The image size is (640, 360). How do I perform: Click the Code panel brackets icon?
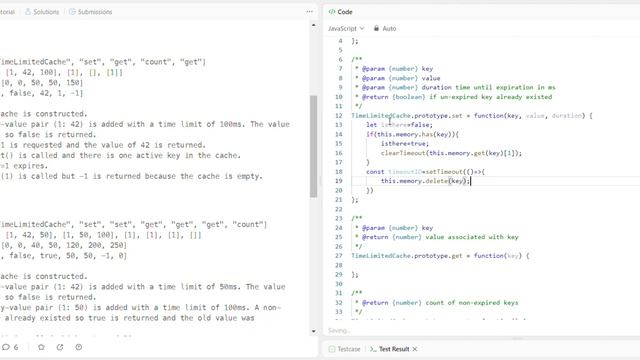[x=331, y=12]
